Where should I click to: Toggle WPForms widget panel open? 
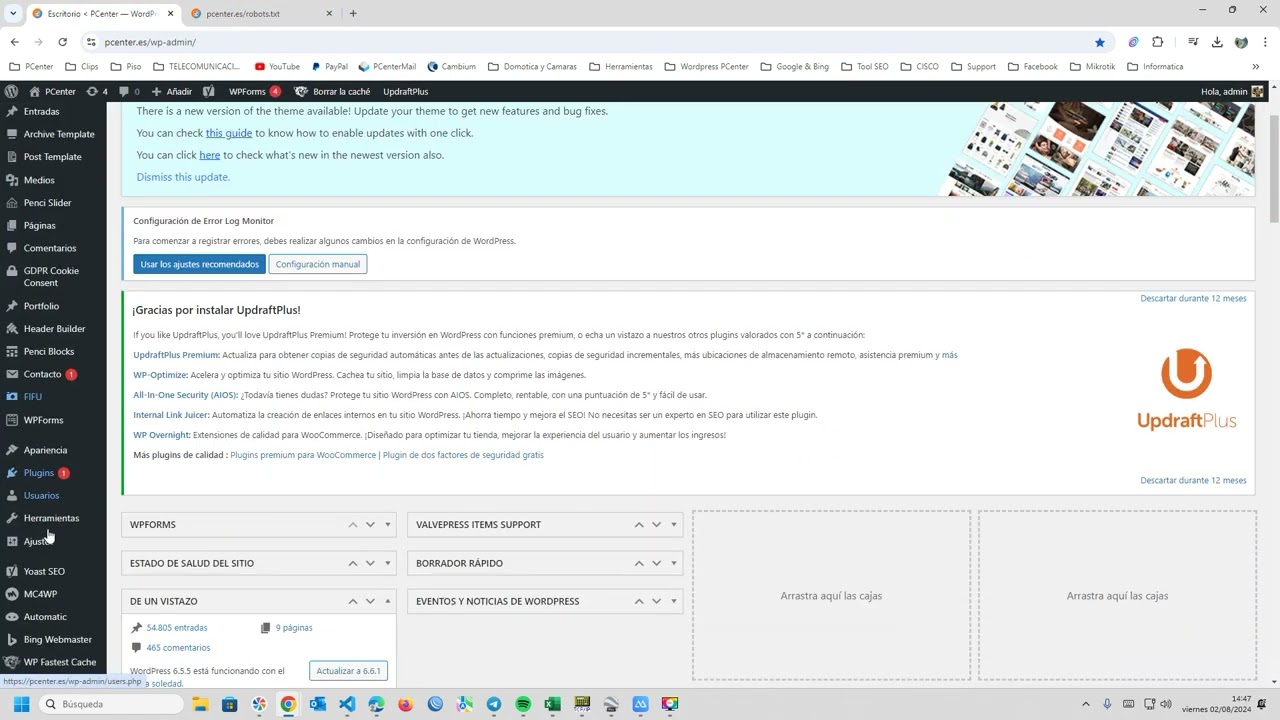[388, 525]
